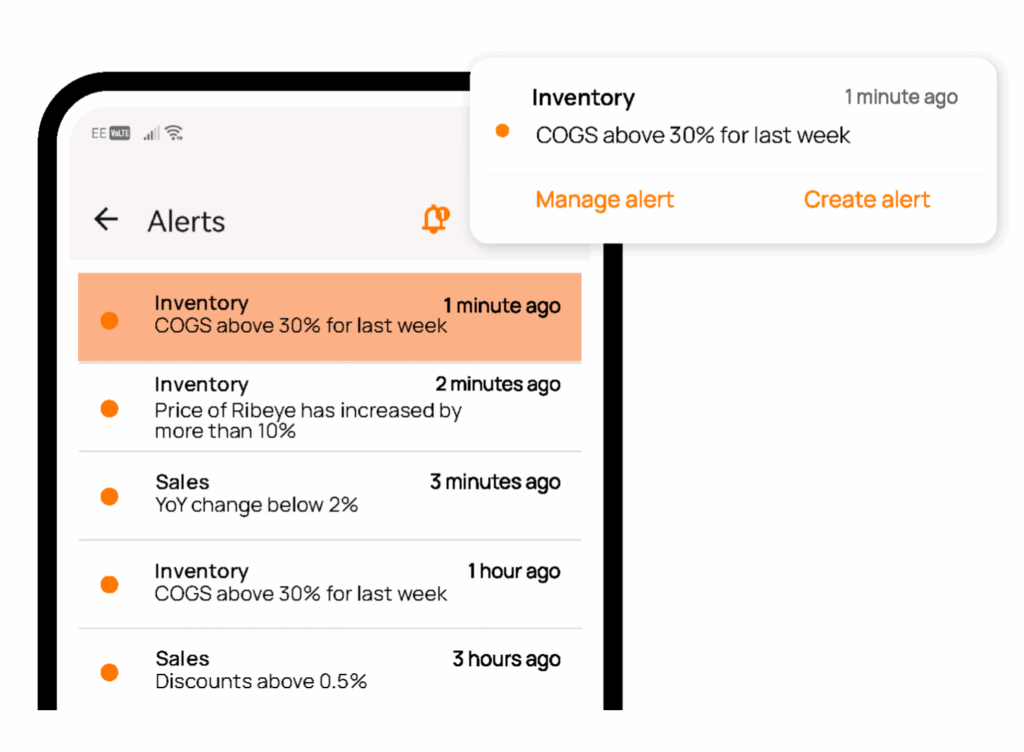Click orange dot beside Ribeye price alert
Viewport: 1024px width, 752px height.
tap(110, 408)
